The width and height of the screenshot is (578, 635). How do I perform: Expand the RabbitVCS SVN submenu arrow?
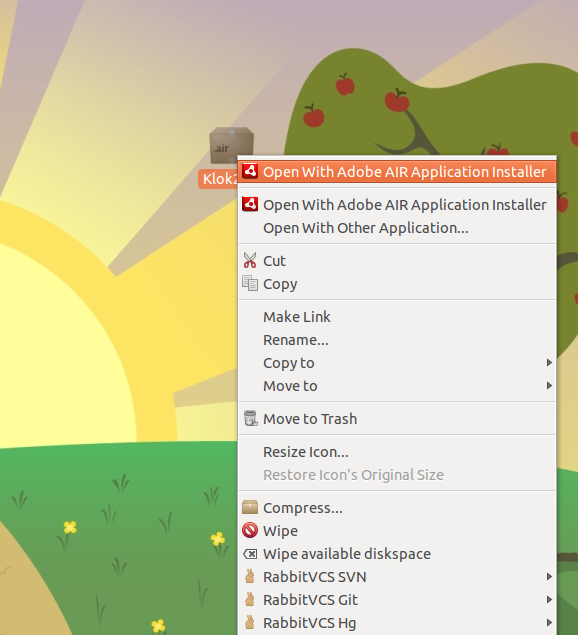click(549, 576)
